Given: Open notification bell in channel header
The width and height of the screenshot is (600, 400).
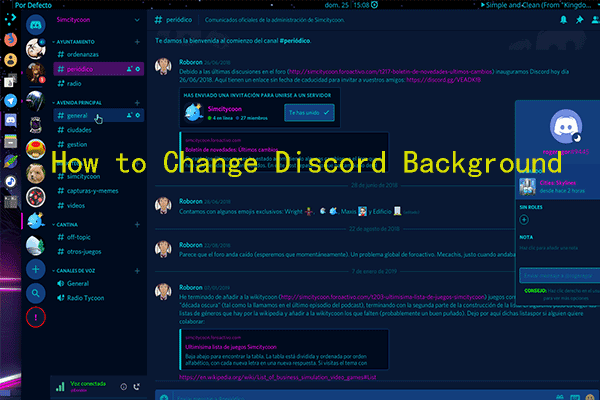Looking at the screenshot, I should (563, 20).
